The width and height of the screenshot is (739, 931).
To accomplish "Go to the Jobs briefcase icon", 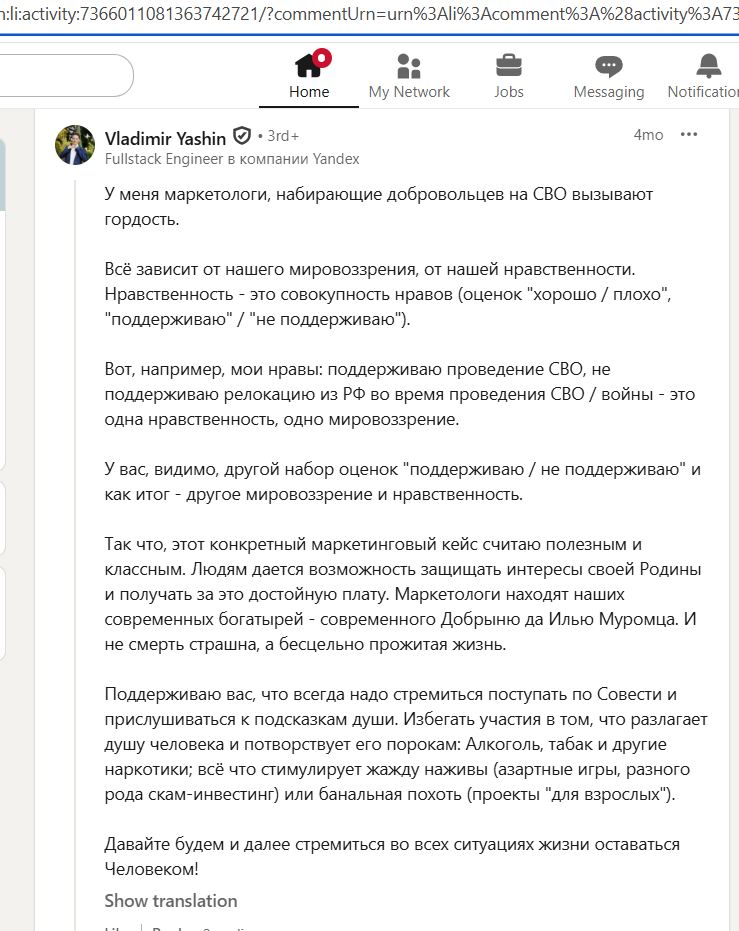I will click(x=509, y=67).
